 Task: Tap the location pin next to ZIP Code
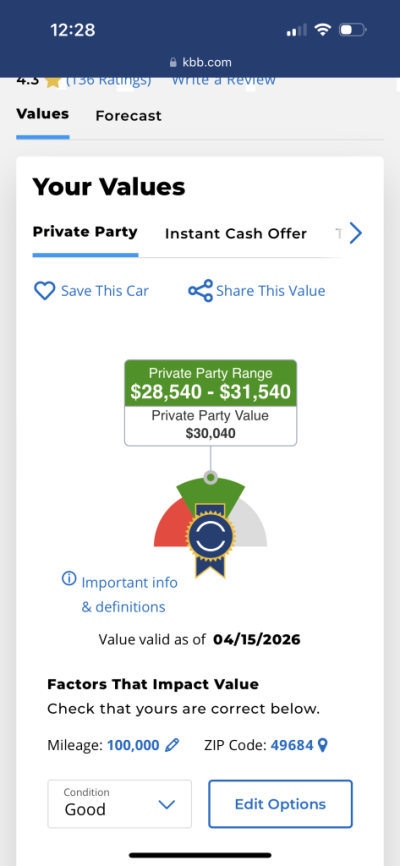click(323, 746)
